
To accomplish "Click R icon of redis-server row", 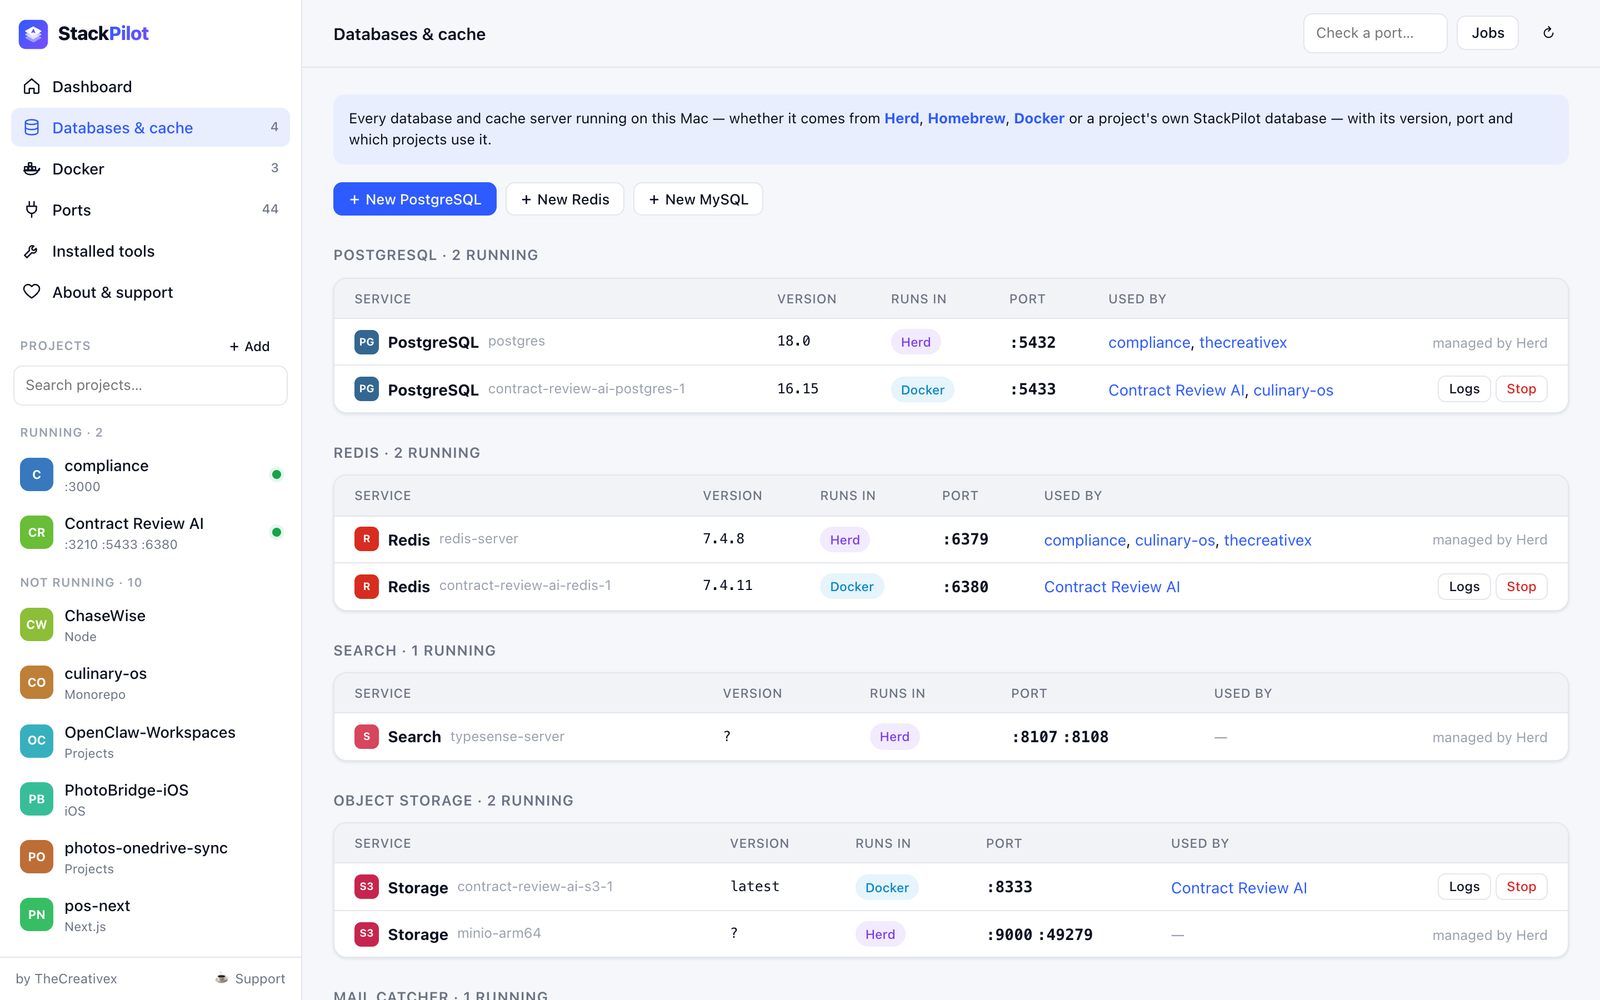I will (367, 539).
